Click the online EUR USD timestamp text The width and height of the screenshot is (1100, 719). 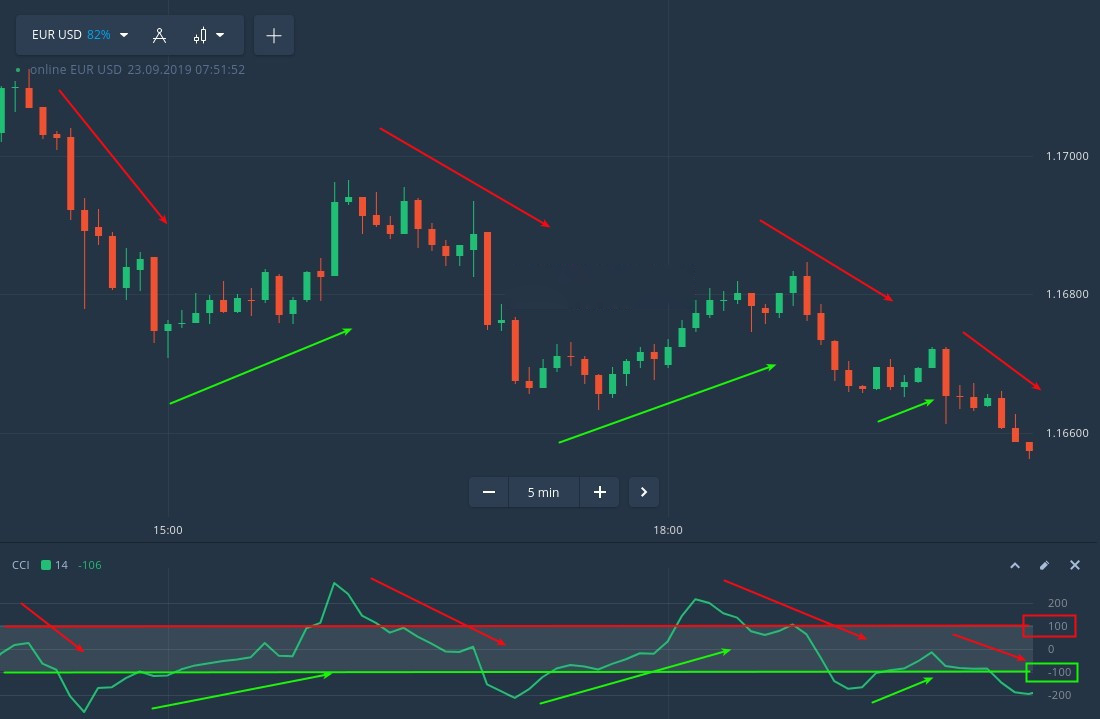[138, 69]
